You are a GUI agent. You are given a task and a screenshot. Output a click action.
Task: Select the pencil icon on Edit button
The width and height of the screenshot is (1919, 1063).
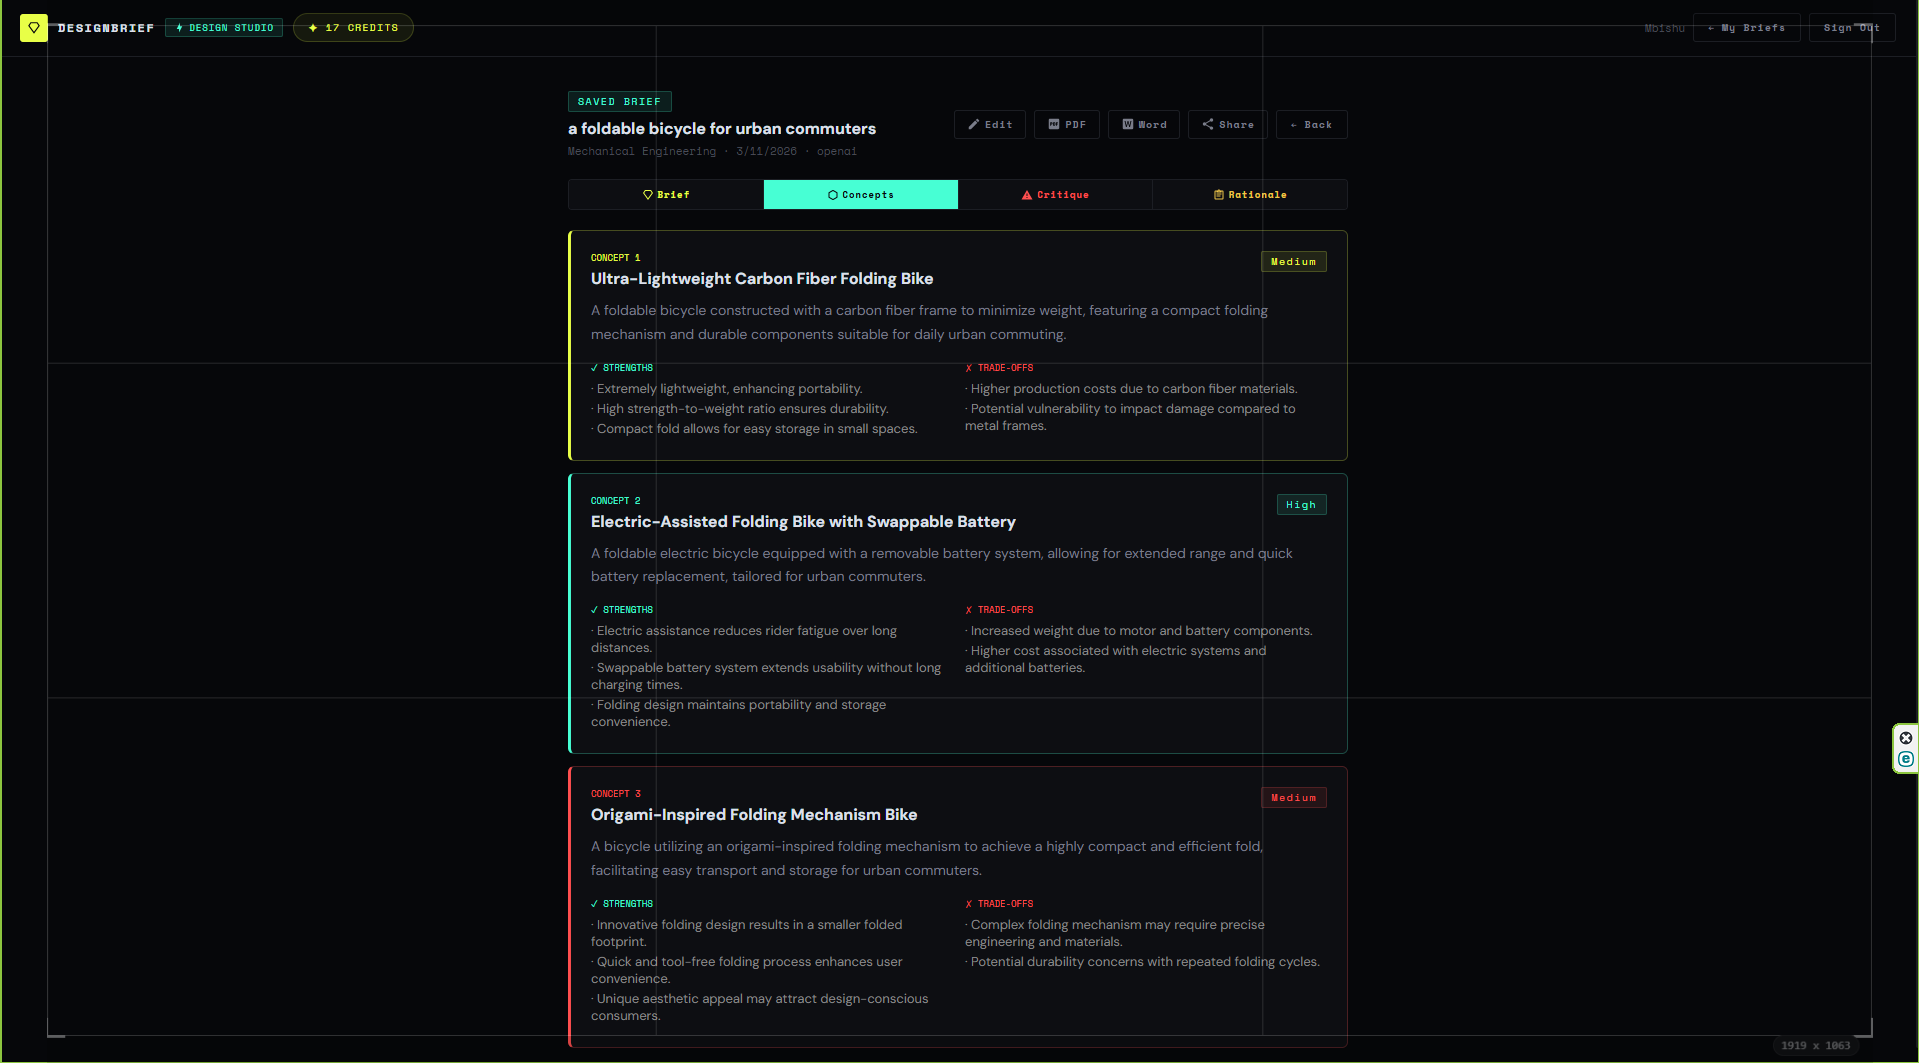click(x=973, y=124)
